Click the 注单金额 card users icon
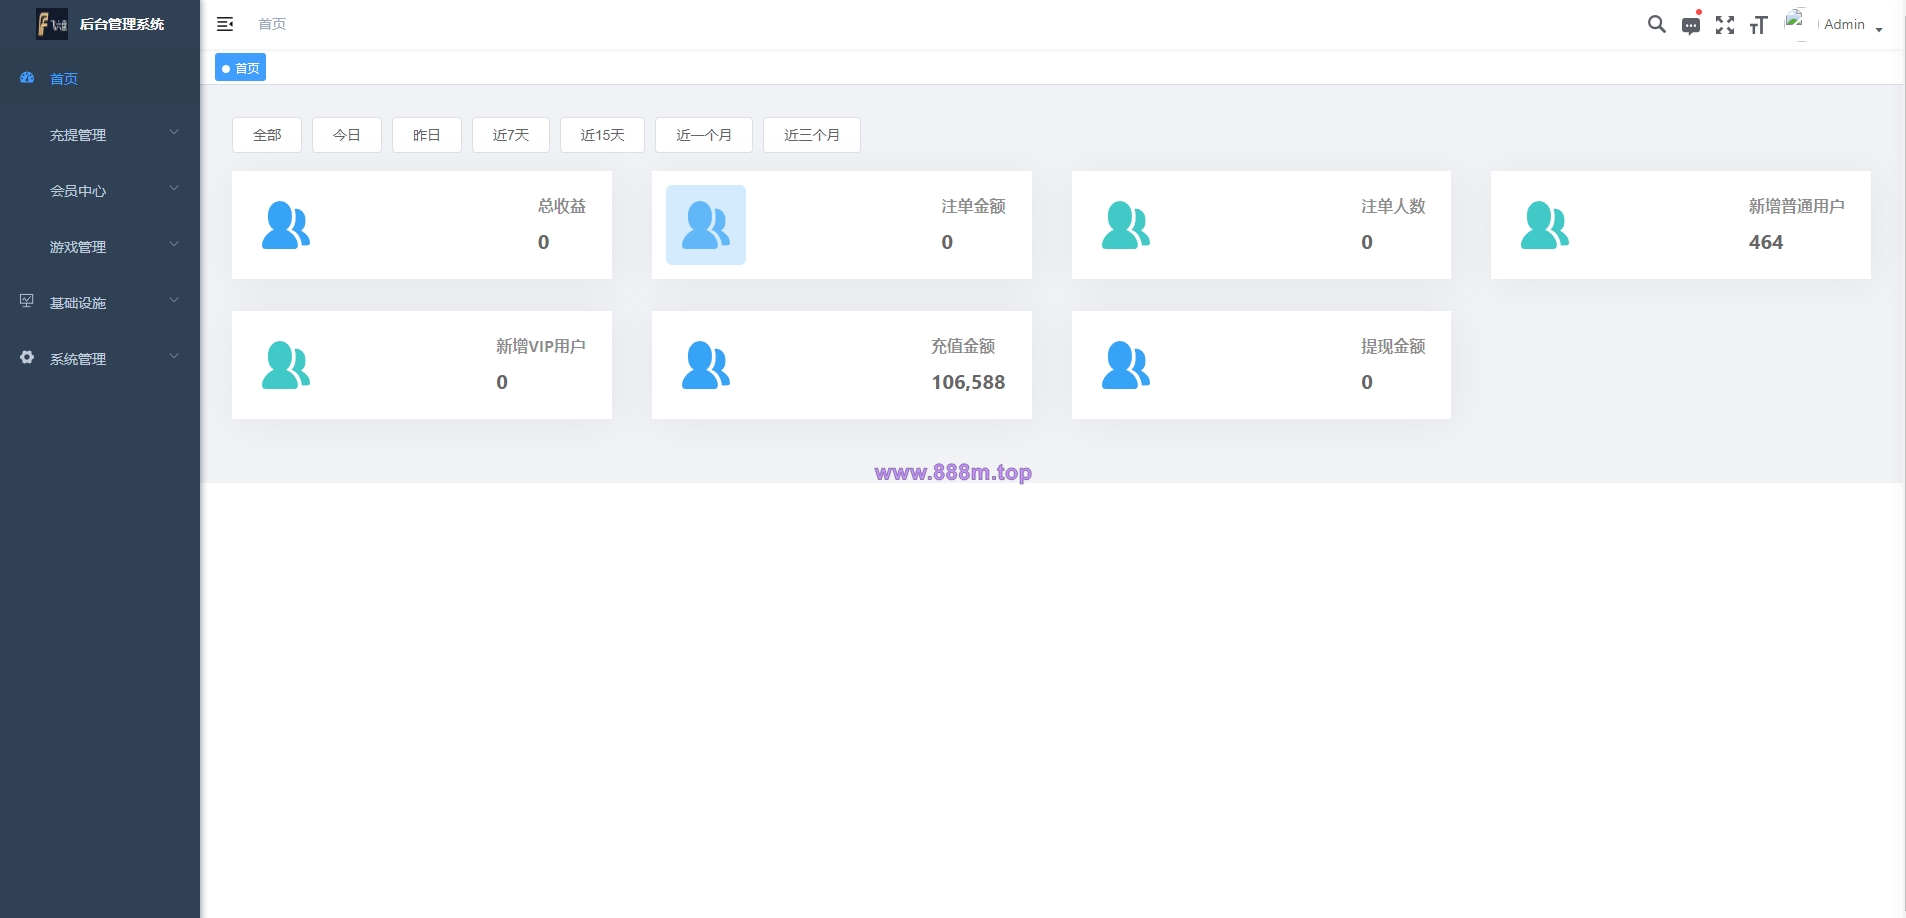Viewport: 1906px width, 918px height. [706, 225]
